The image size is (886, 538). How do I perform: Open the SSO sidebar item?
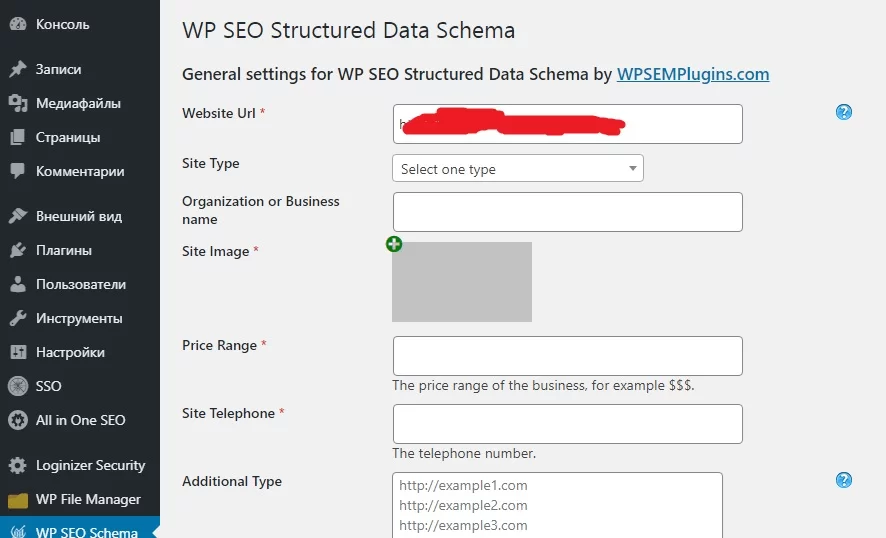coord(49,386)
